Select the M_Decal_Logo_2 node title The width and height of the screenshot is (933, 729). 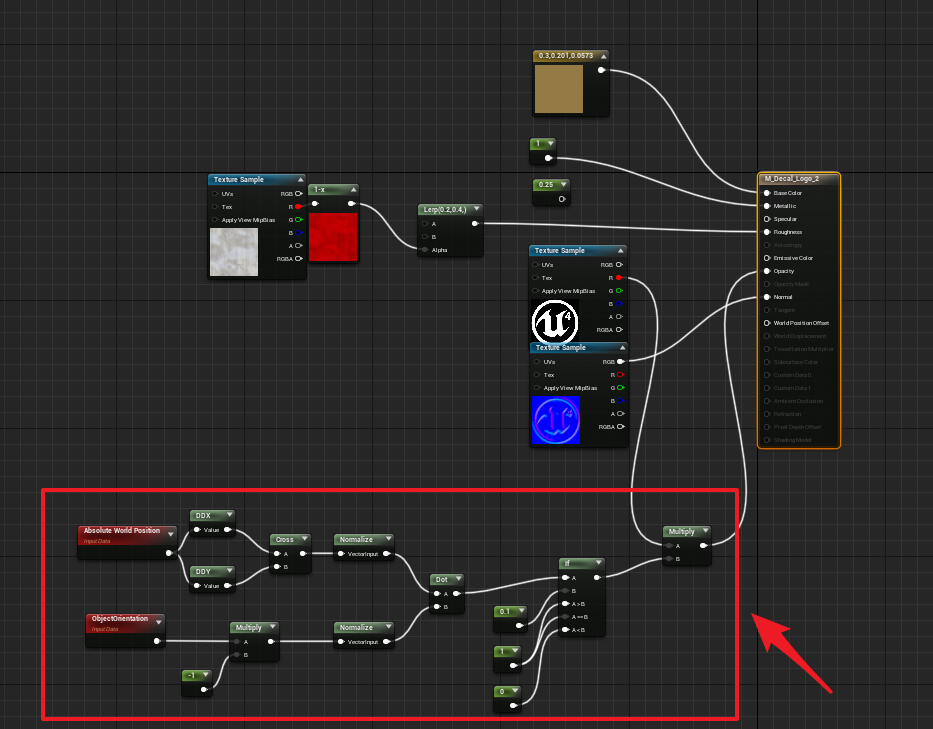791,179
